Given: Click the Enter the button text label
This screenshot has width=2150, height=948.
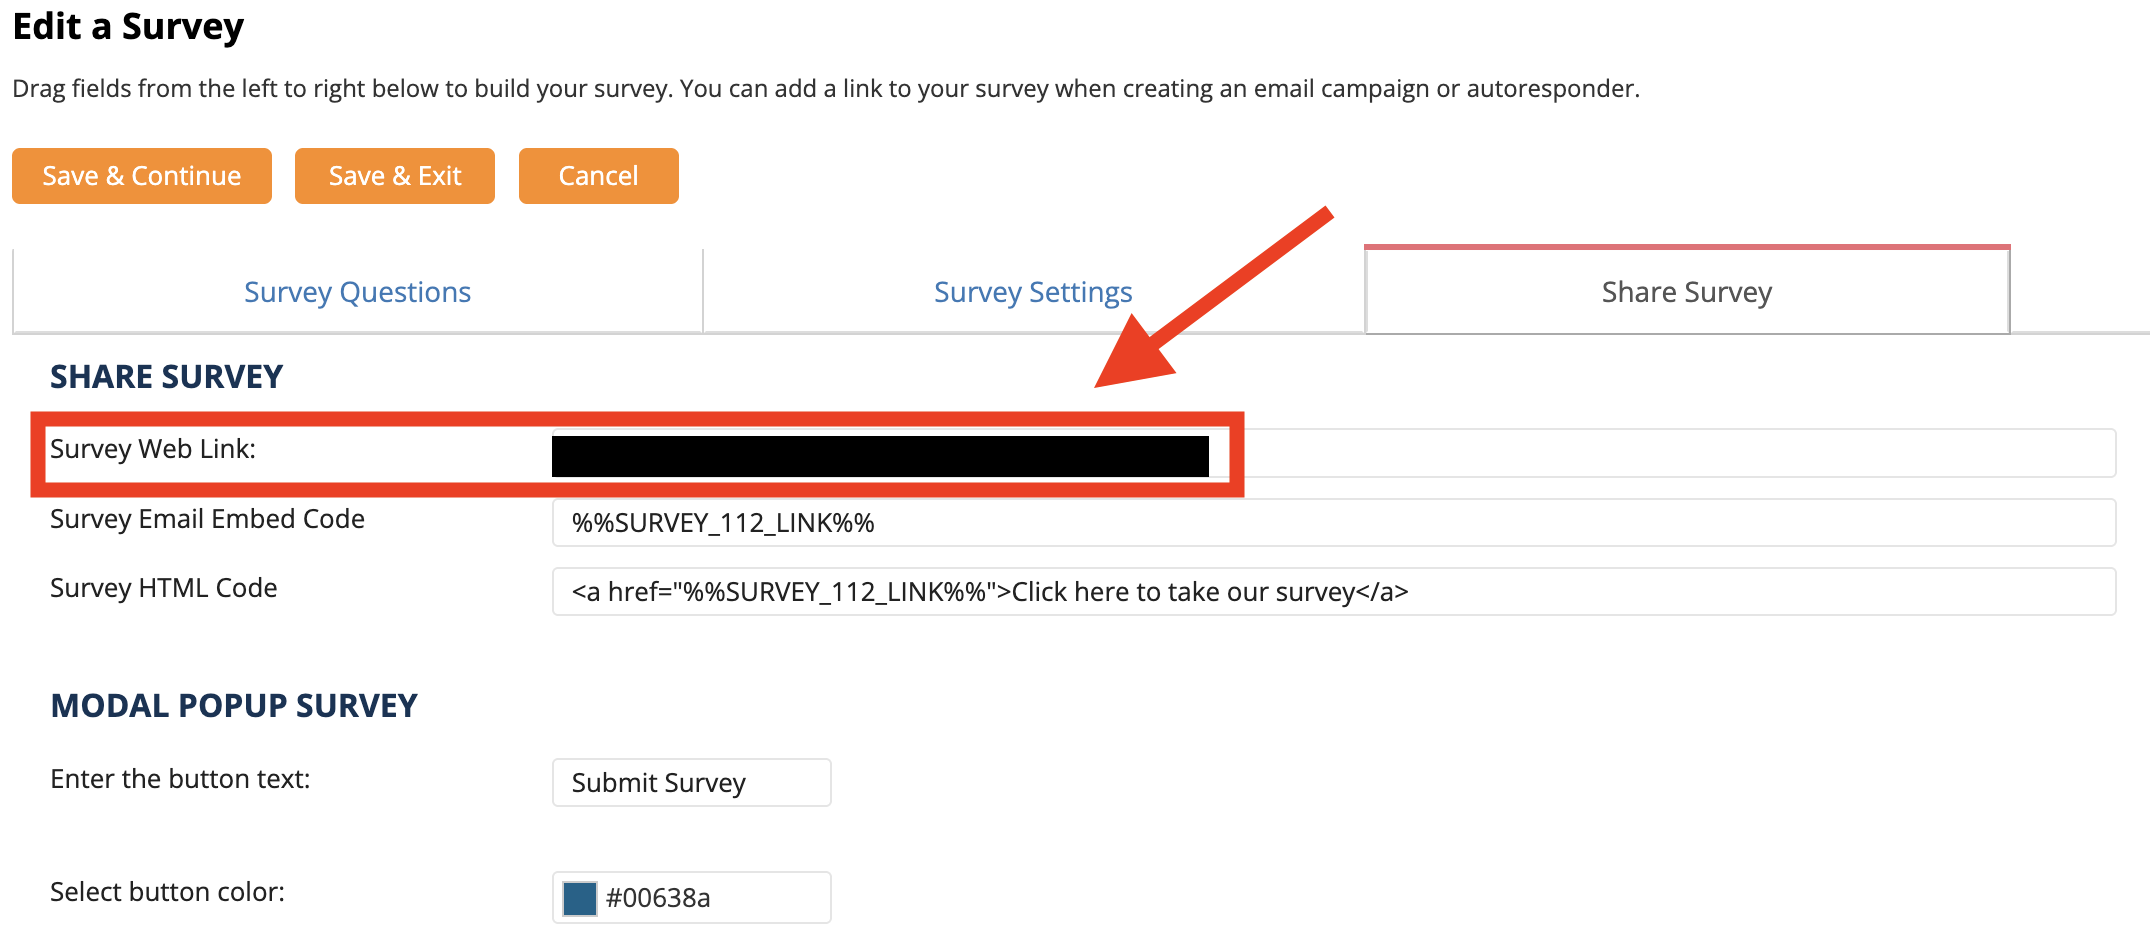Looking at the screenshot, I should pos(180,779).
